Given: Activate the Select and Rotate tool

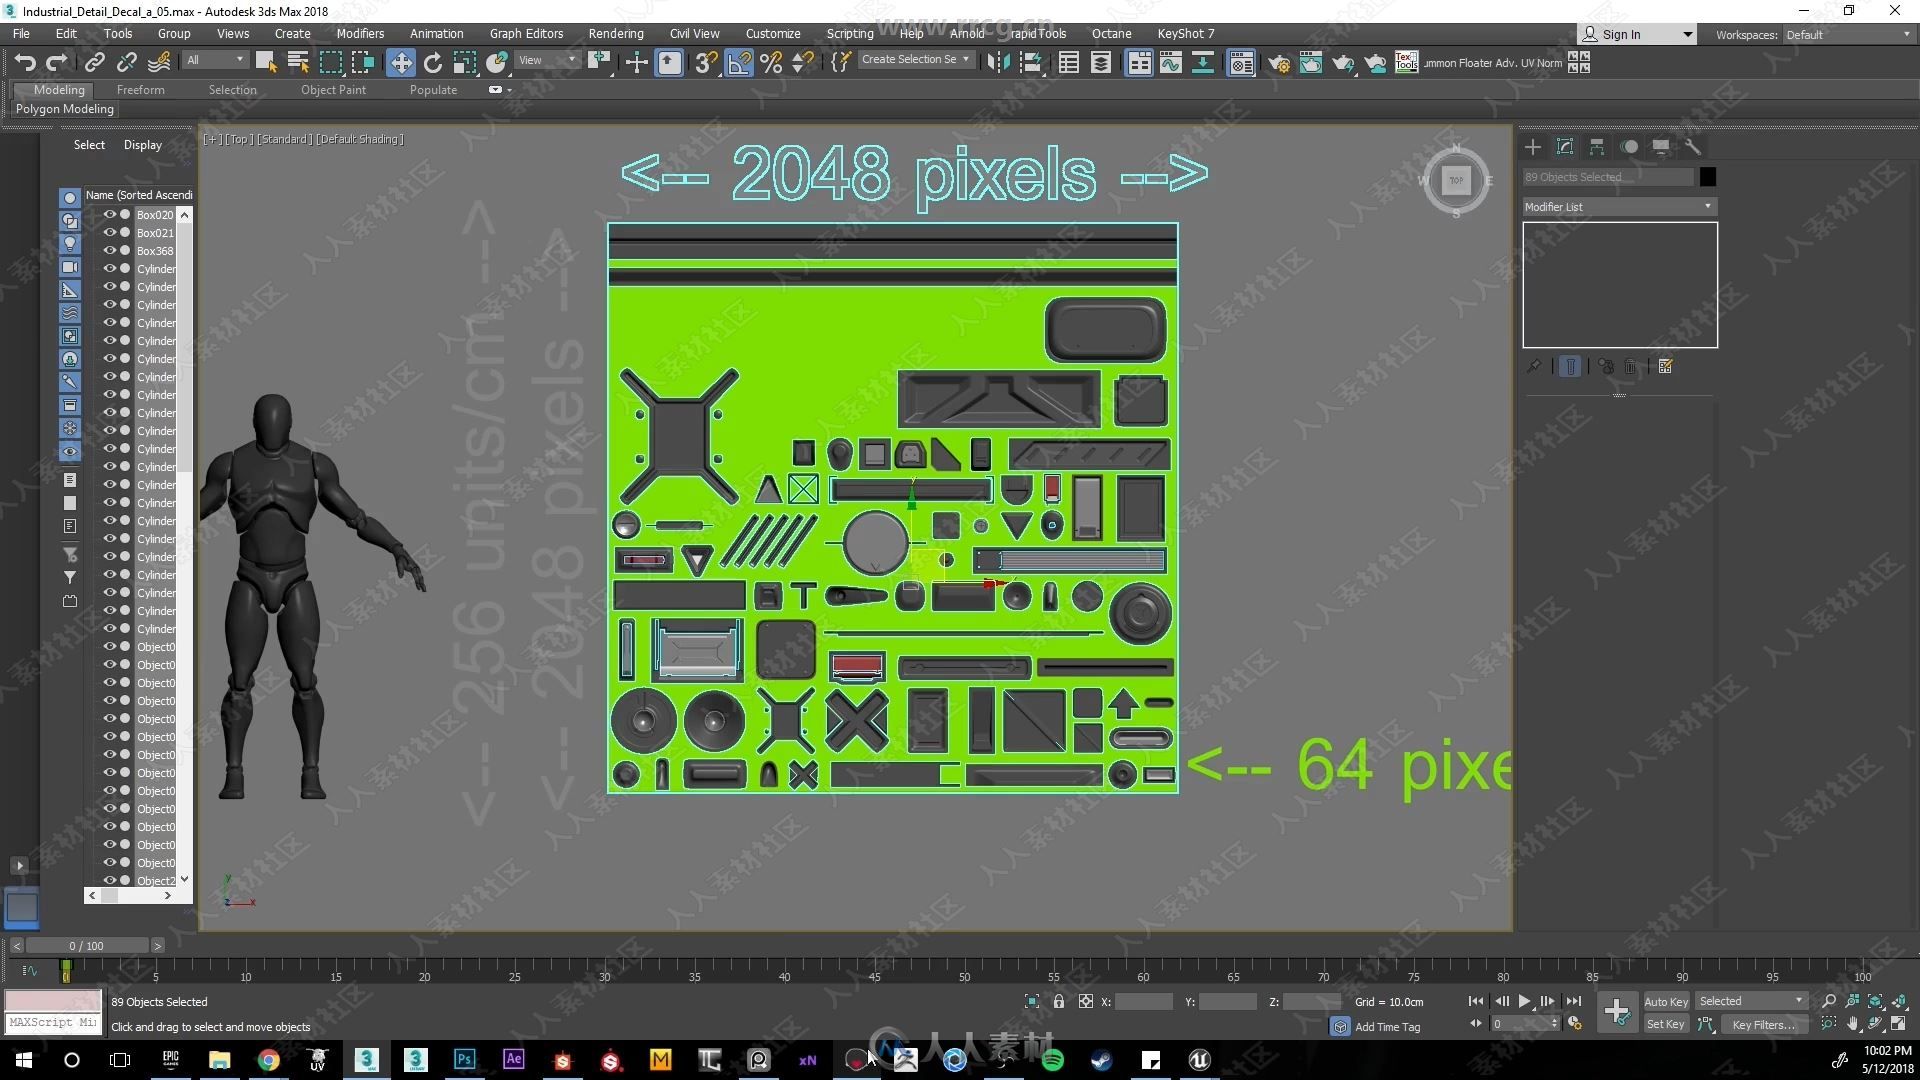Looking at the screenshot, I should pyautogui.click(x=433, y=63).
